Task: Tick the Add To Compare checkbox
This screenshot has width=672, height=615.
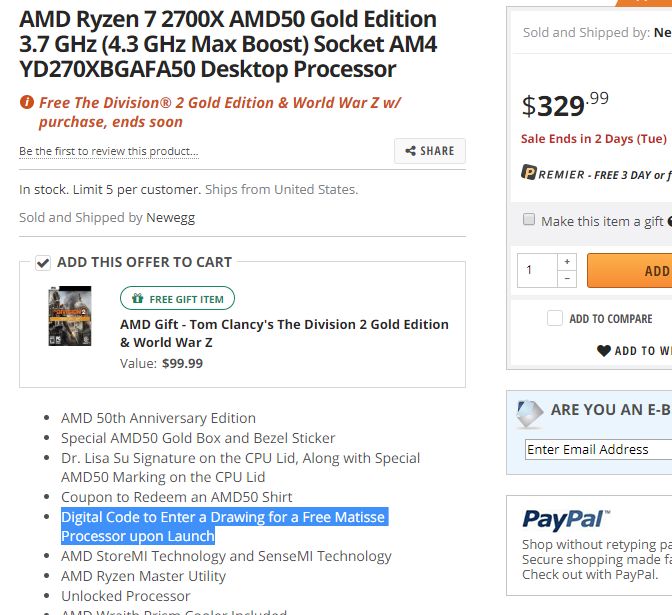Action: (x=555, y=318)
